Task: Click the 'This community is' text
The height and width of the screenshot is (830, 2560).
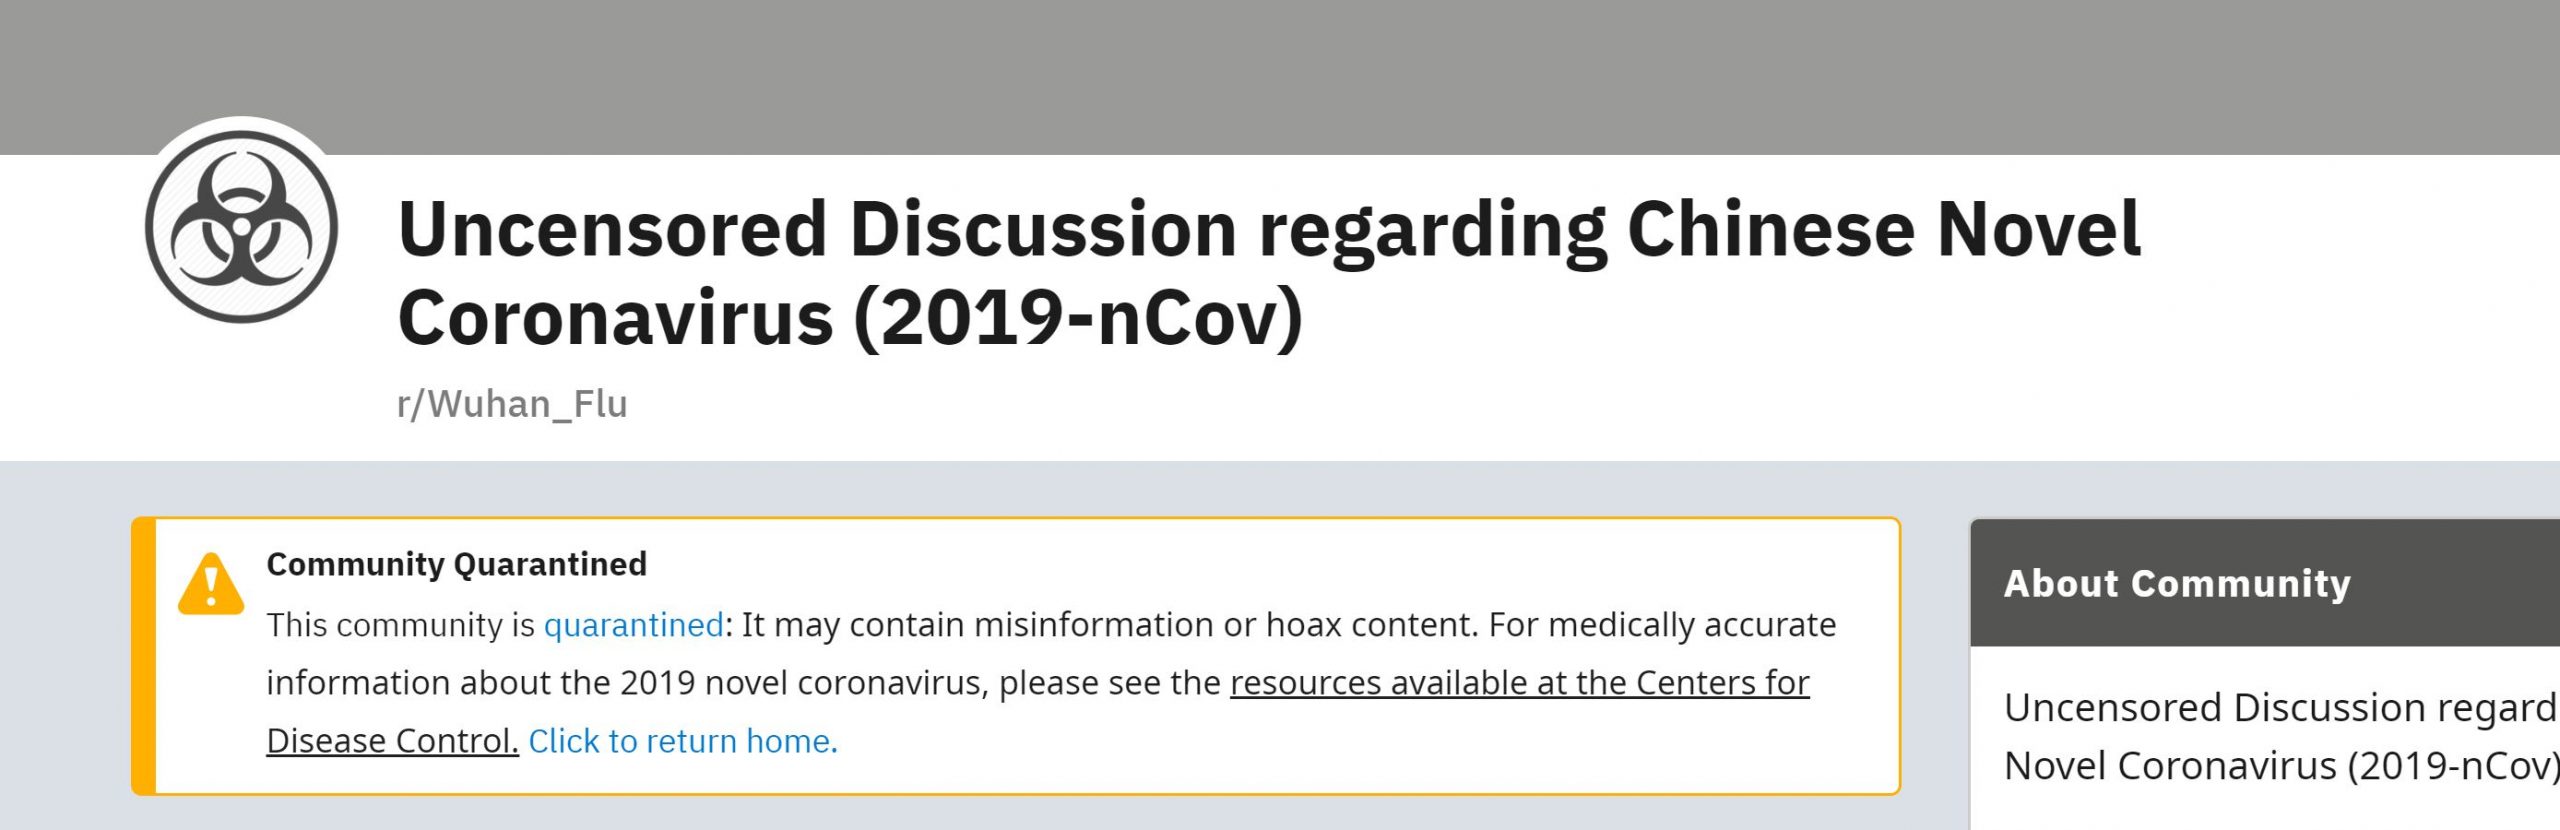Action: [x=400, y=625]
